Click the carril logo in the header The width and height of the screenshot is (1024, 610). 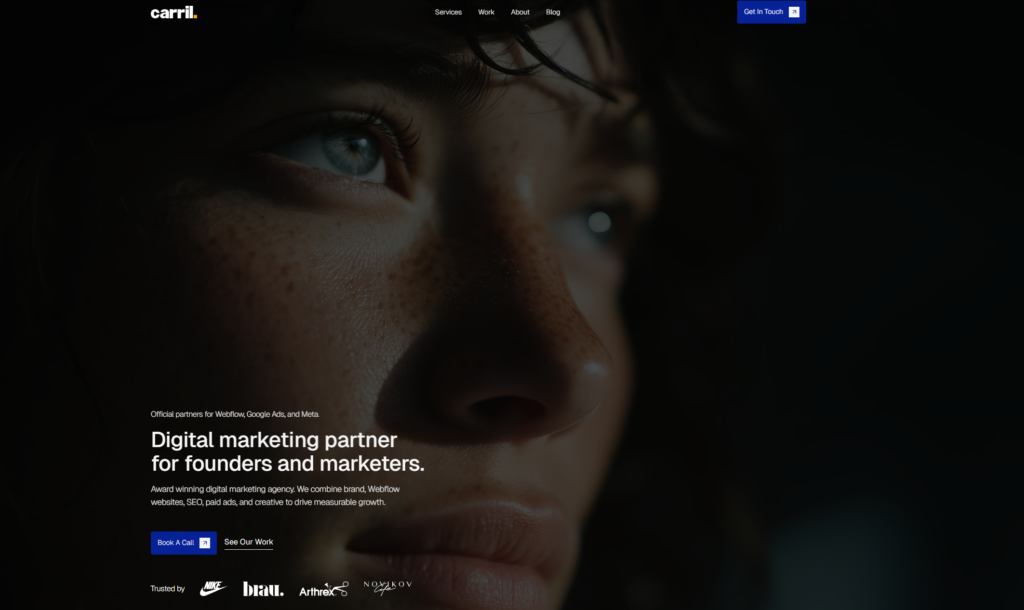click(x=174, y=12)
